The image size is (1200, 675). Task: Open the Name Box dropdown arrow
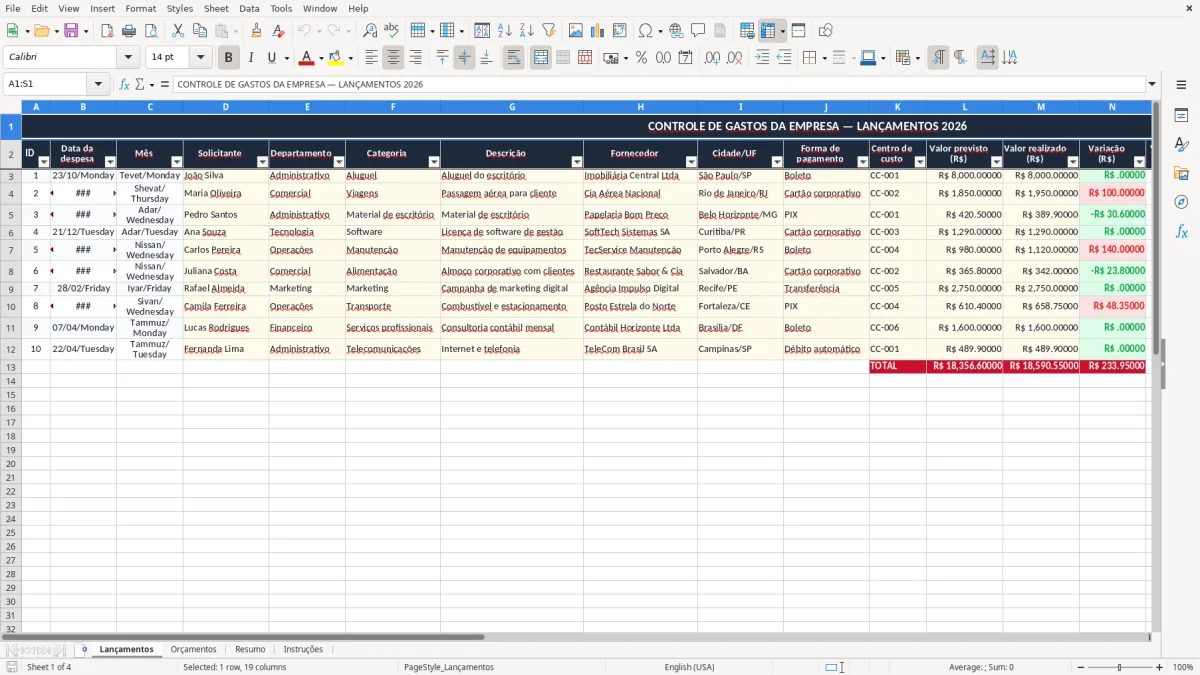coord(98,84)
